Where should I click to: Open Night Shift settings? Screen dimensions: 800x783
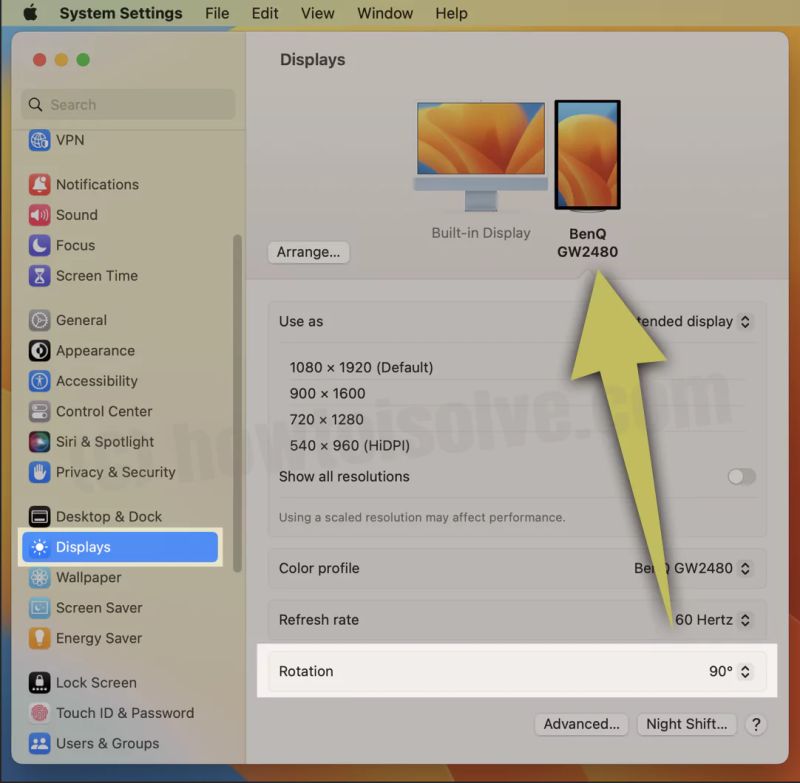pos(687,724)
